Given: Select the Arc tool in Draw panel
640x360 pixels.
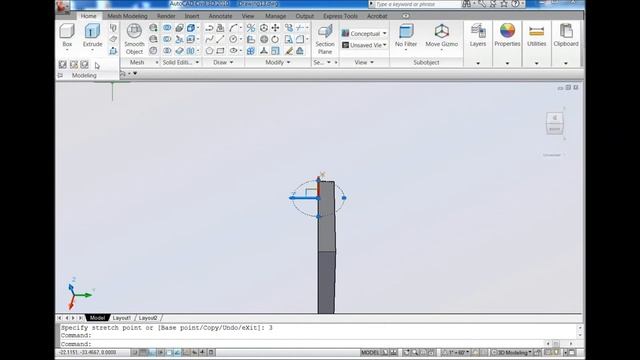Looking at the screenshot, I should [x=233, y=28].
